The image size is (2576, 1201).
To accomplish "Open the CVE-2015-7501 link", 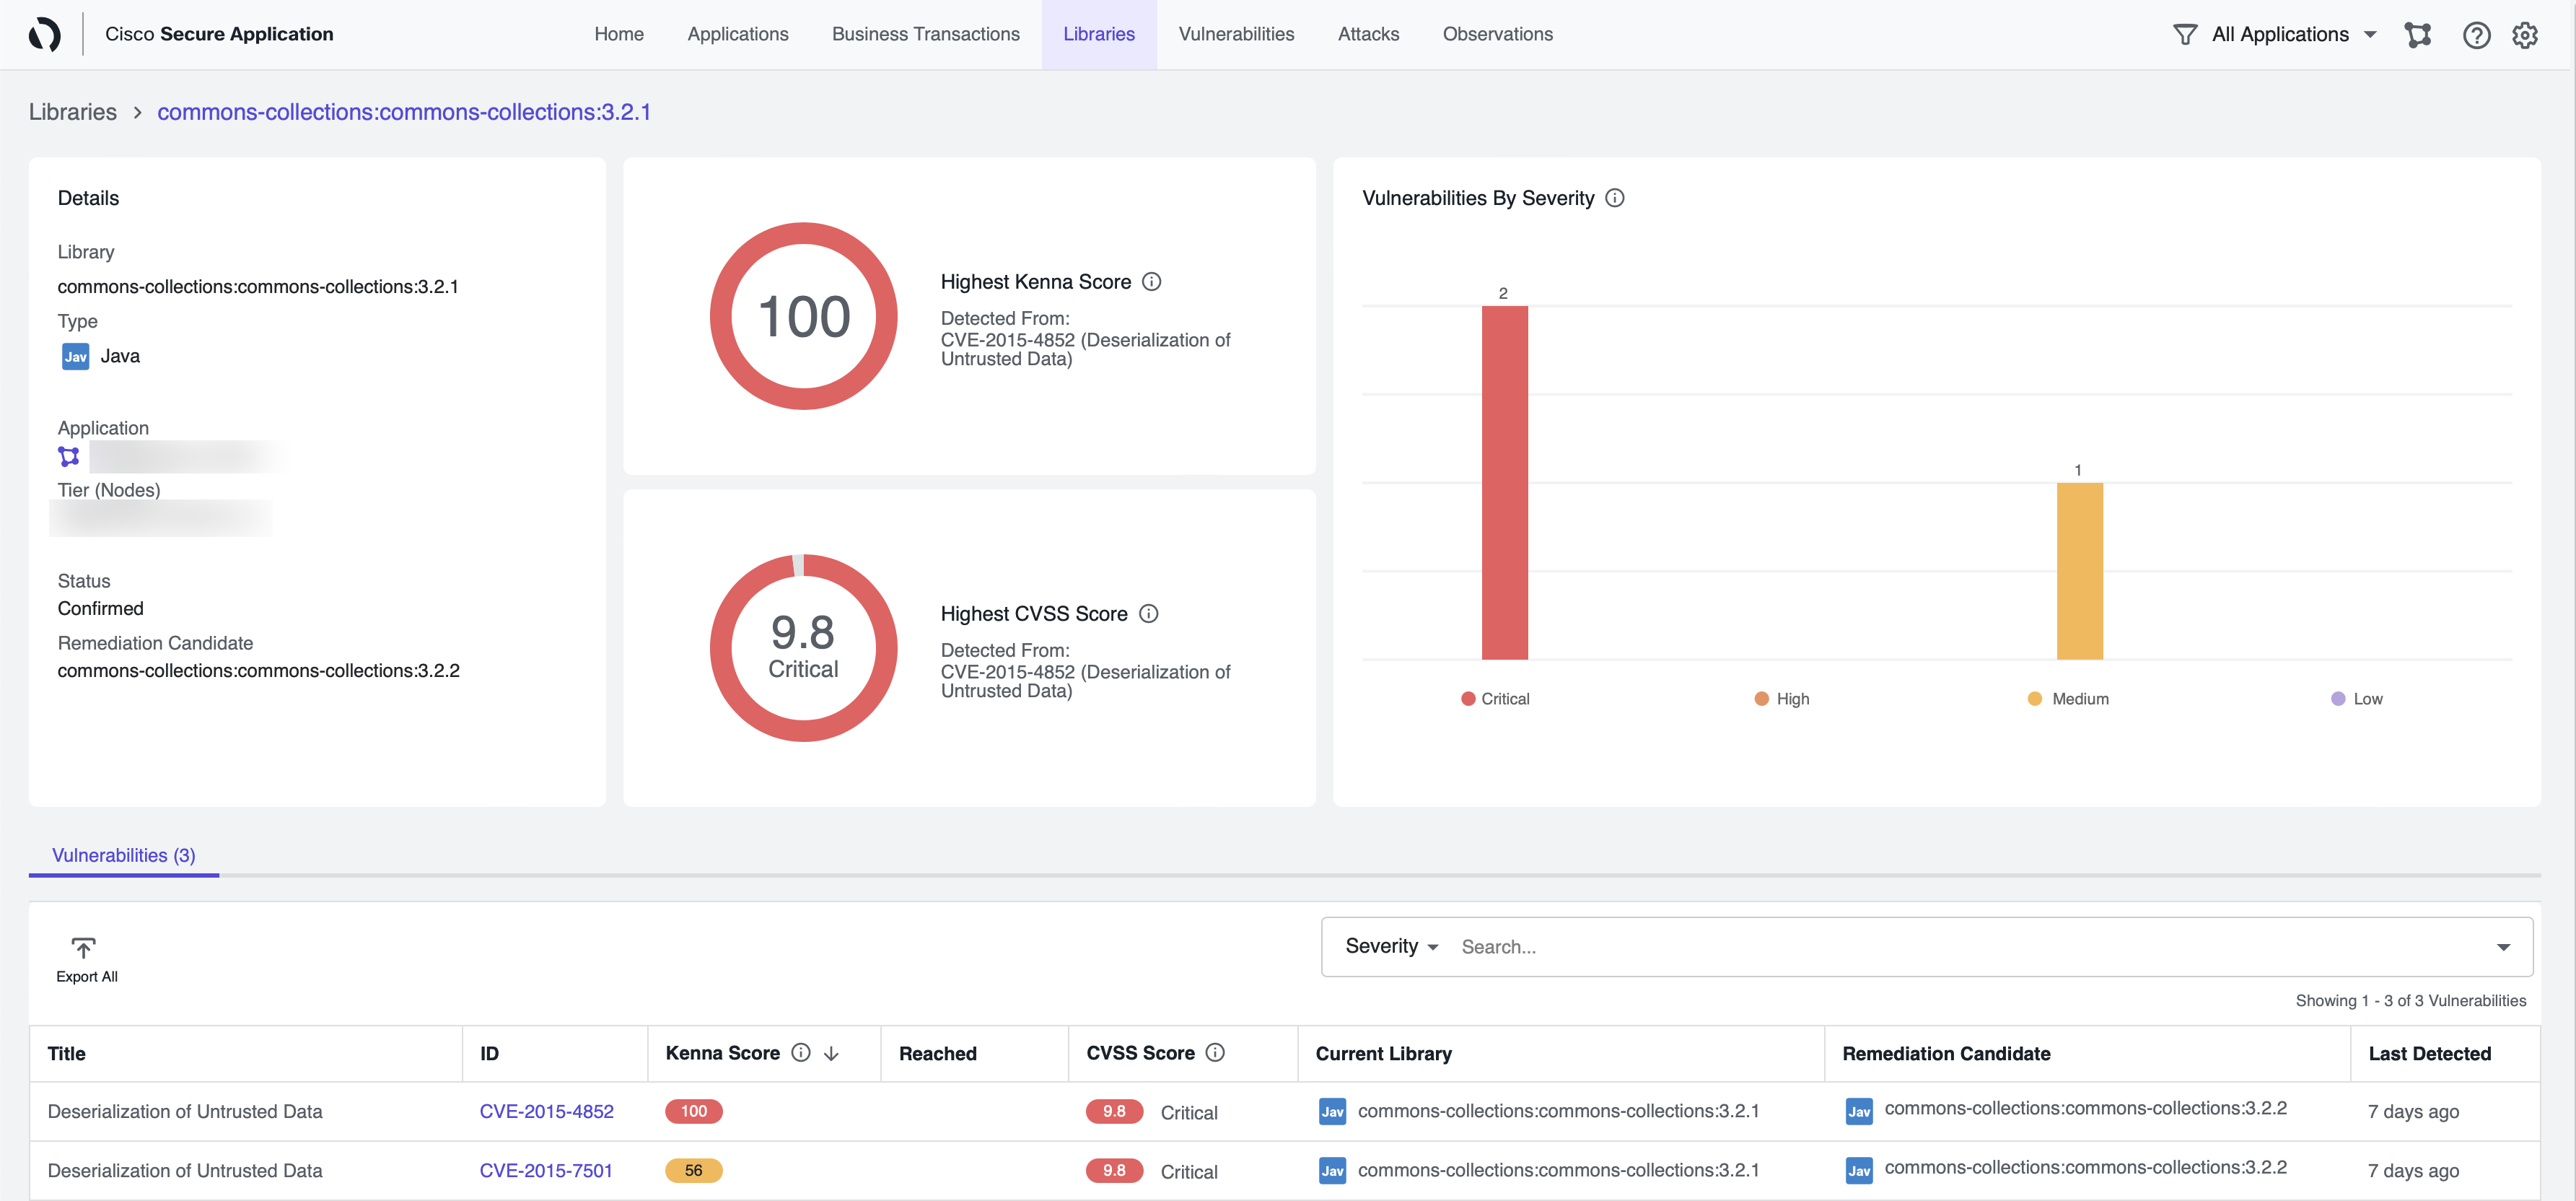I will [546, 1170].
